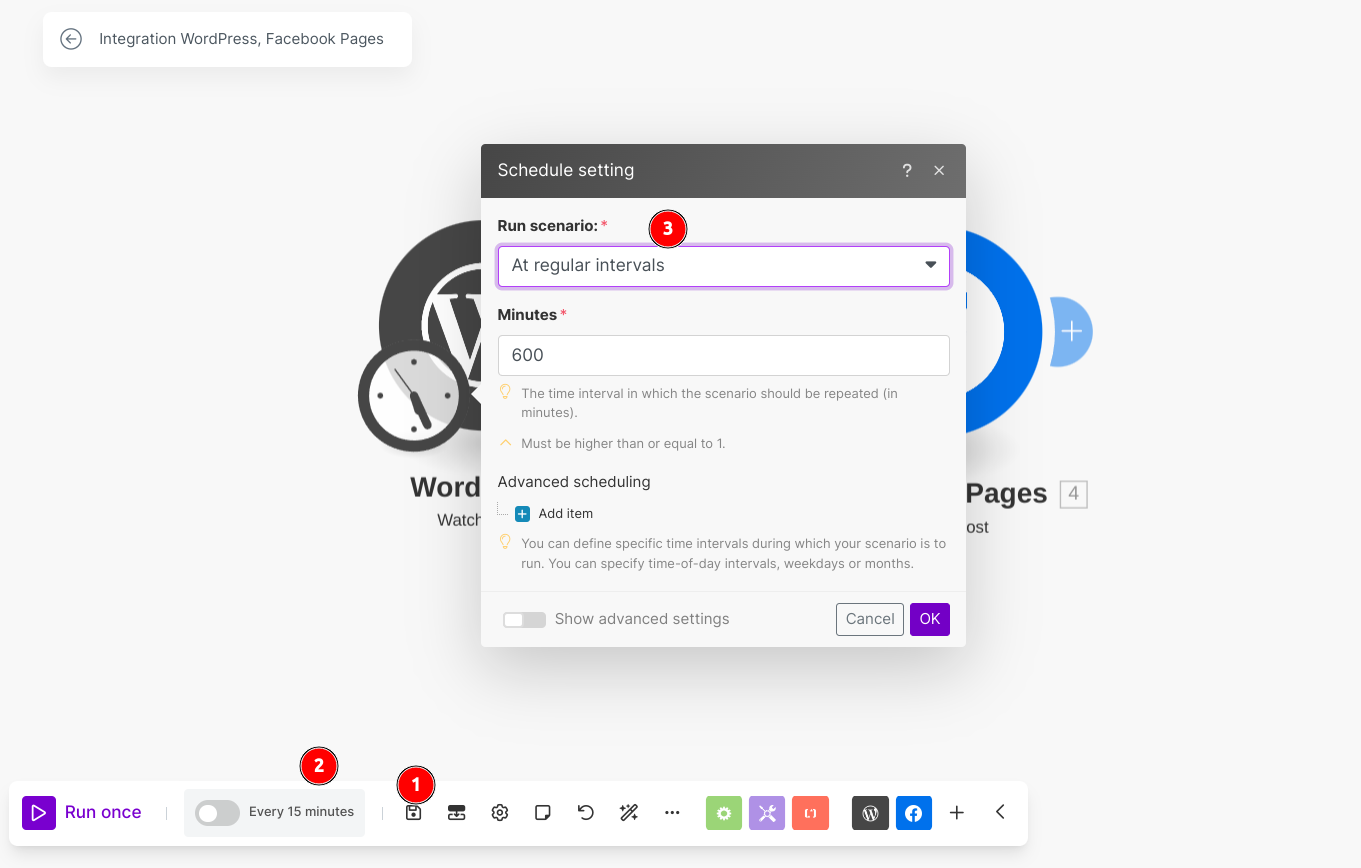Enable the Every 15 minutes scheduling toggle
Image resolution: width=1361 pixels, height=868 pixels.
click(x=217, y=813)
